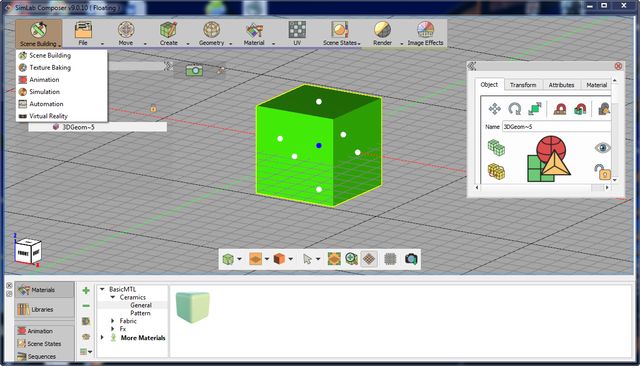
Task: Select the arrow pointer selection tool
Action: click(307, 259)
